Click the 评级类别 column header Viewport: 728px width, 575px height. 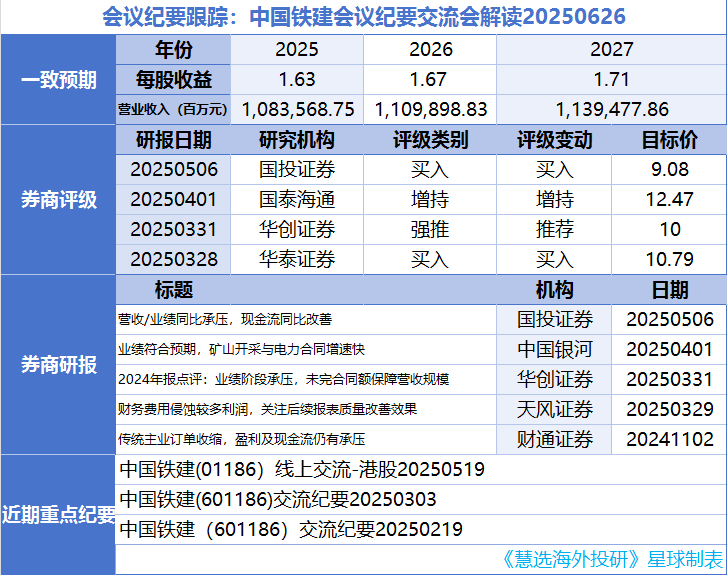point(430,140)
